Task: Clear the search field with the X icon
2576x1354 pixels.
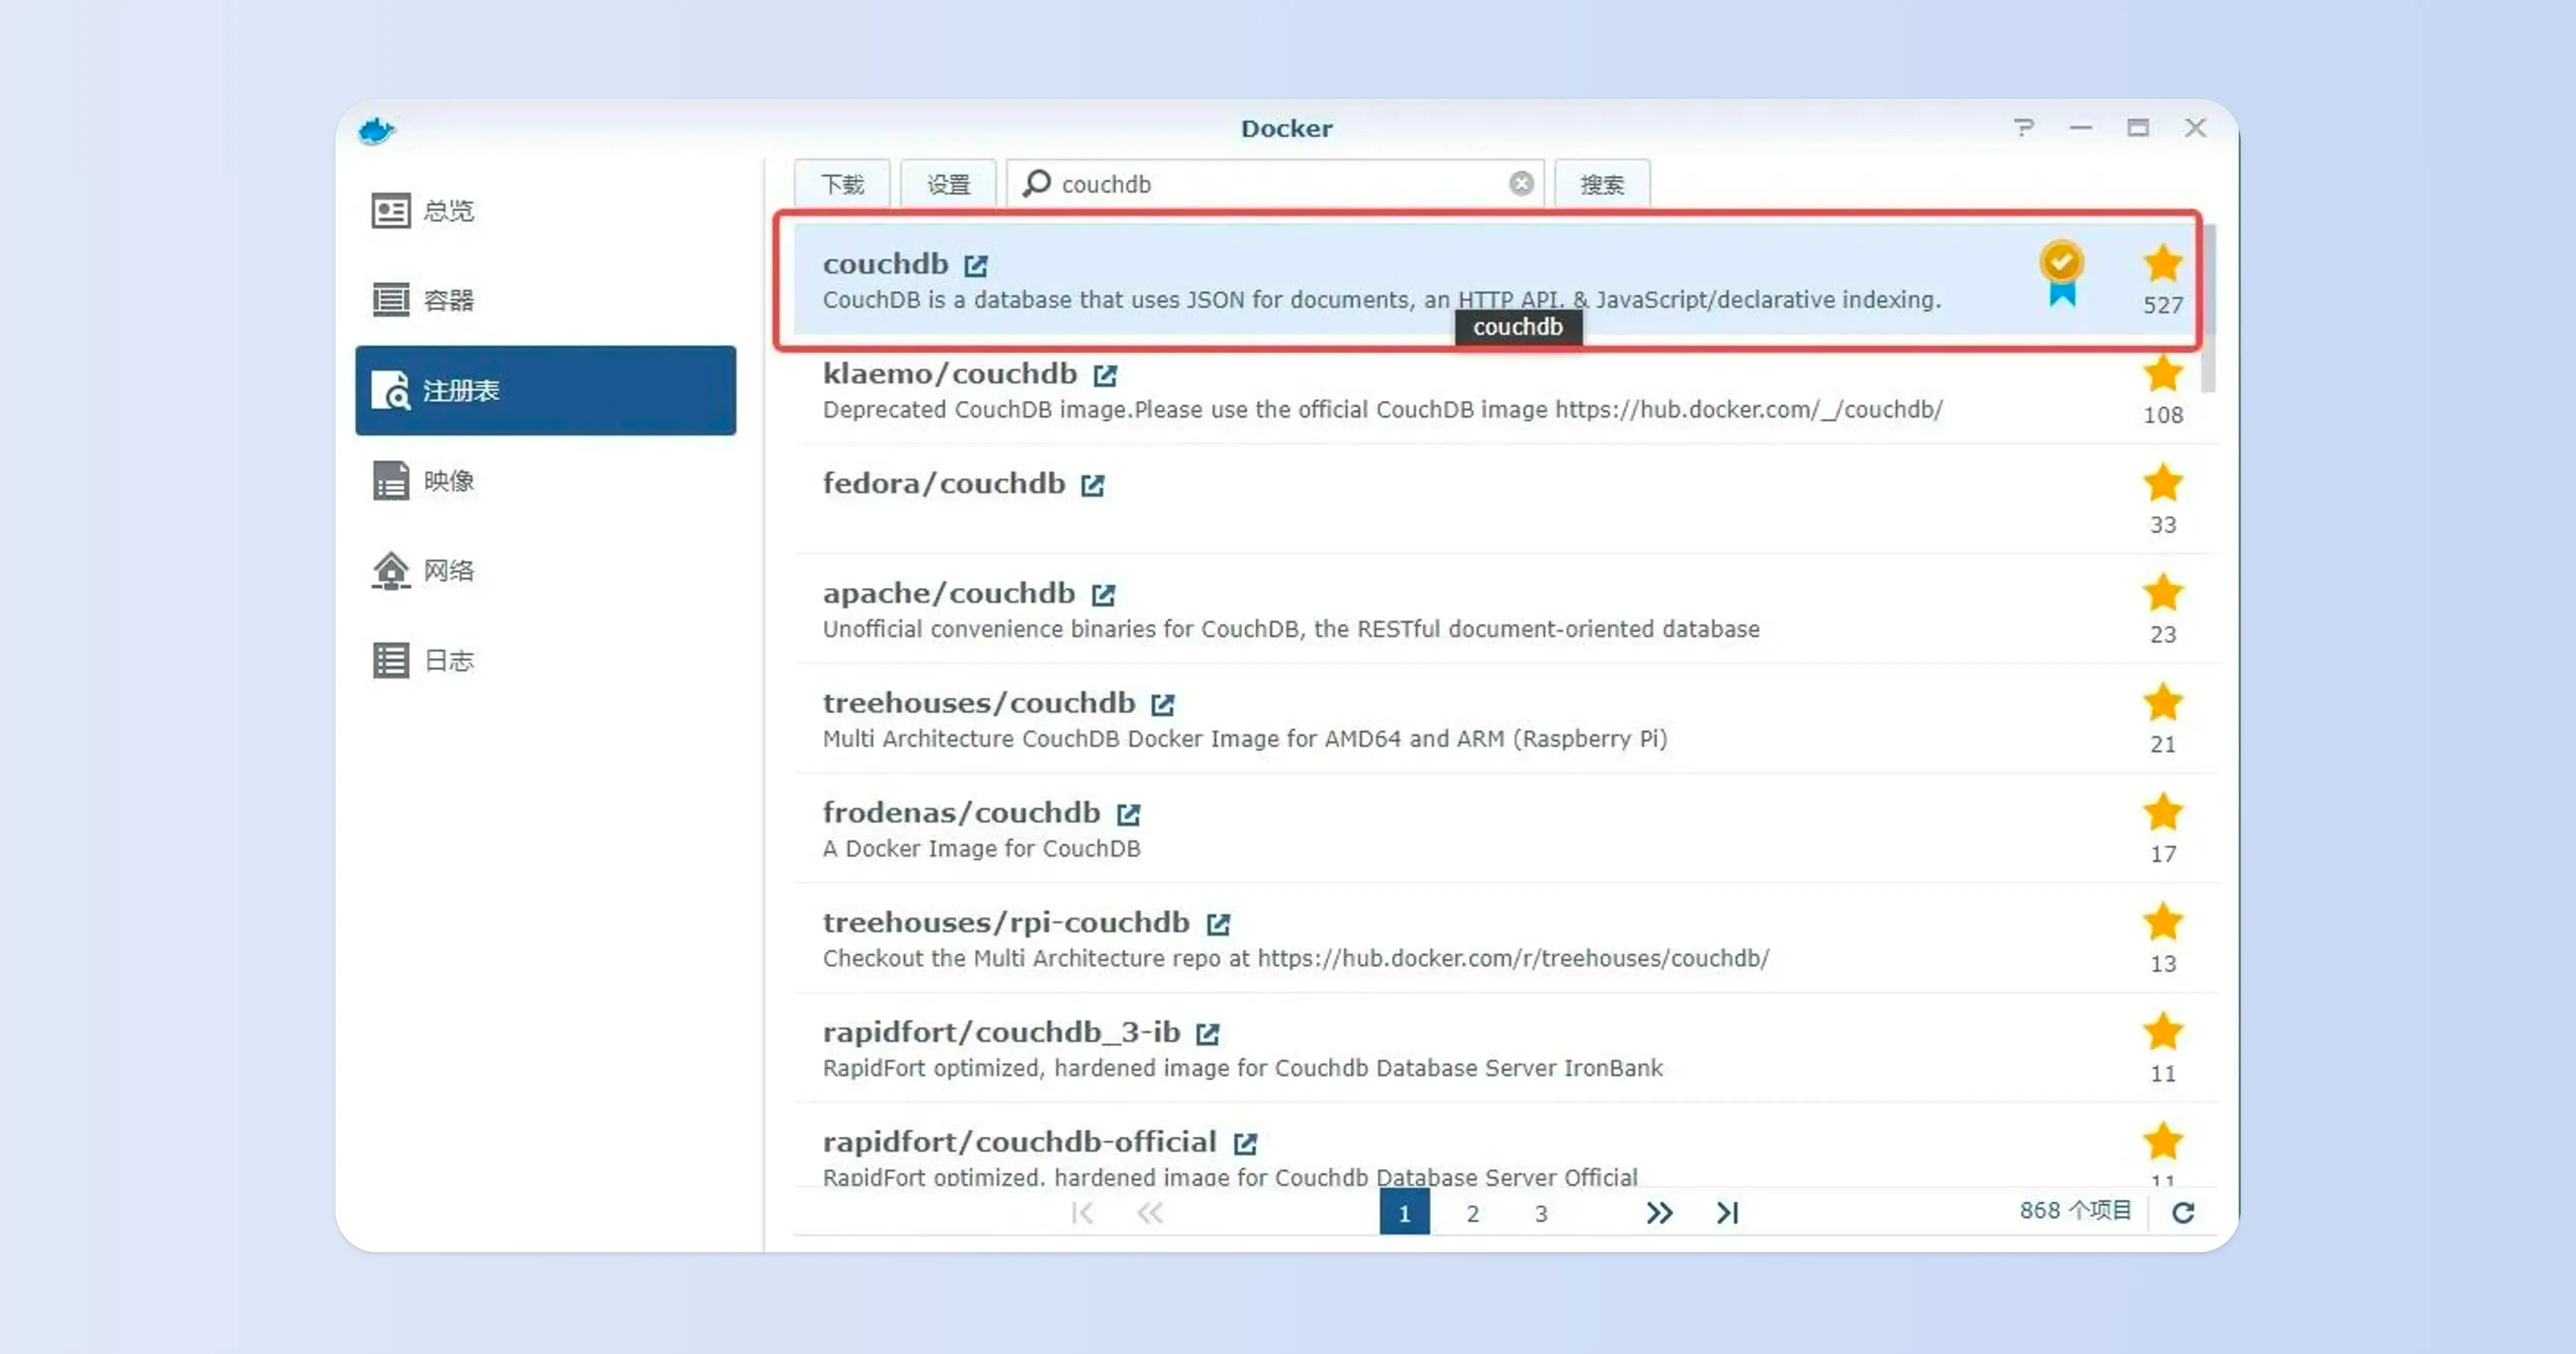Action: coord(1521,184)
